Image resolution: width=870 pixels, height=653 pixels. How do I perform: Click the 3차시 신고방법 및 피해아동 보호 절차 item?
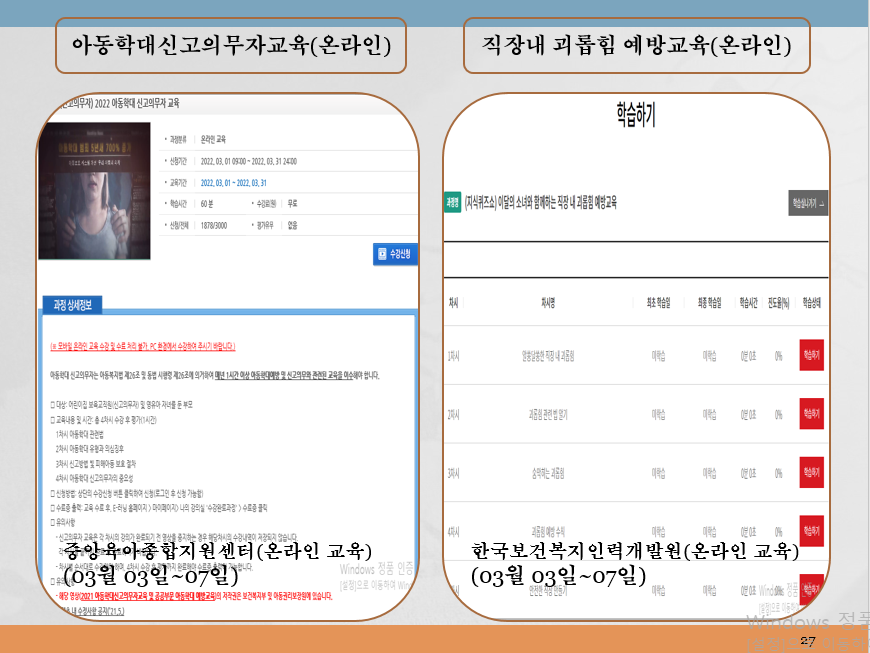95,464
